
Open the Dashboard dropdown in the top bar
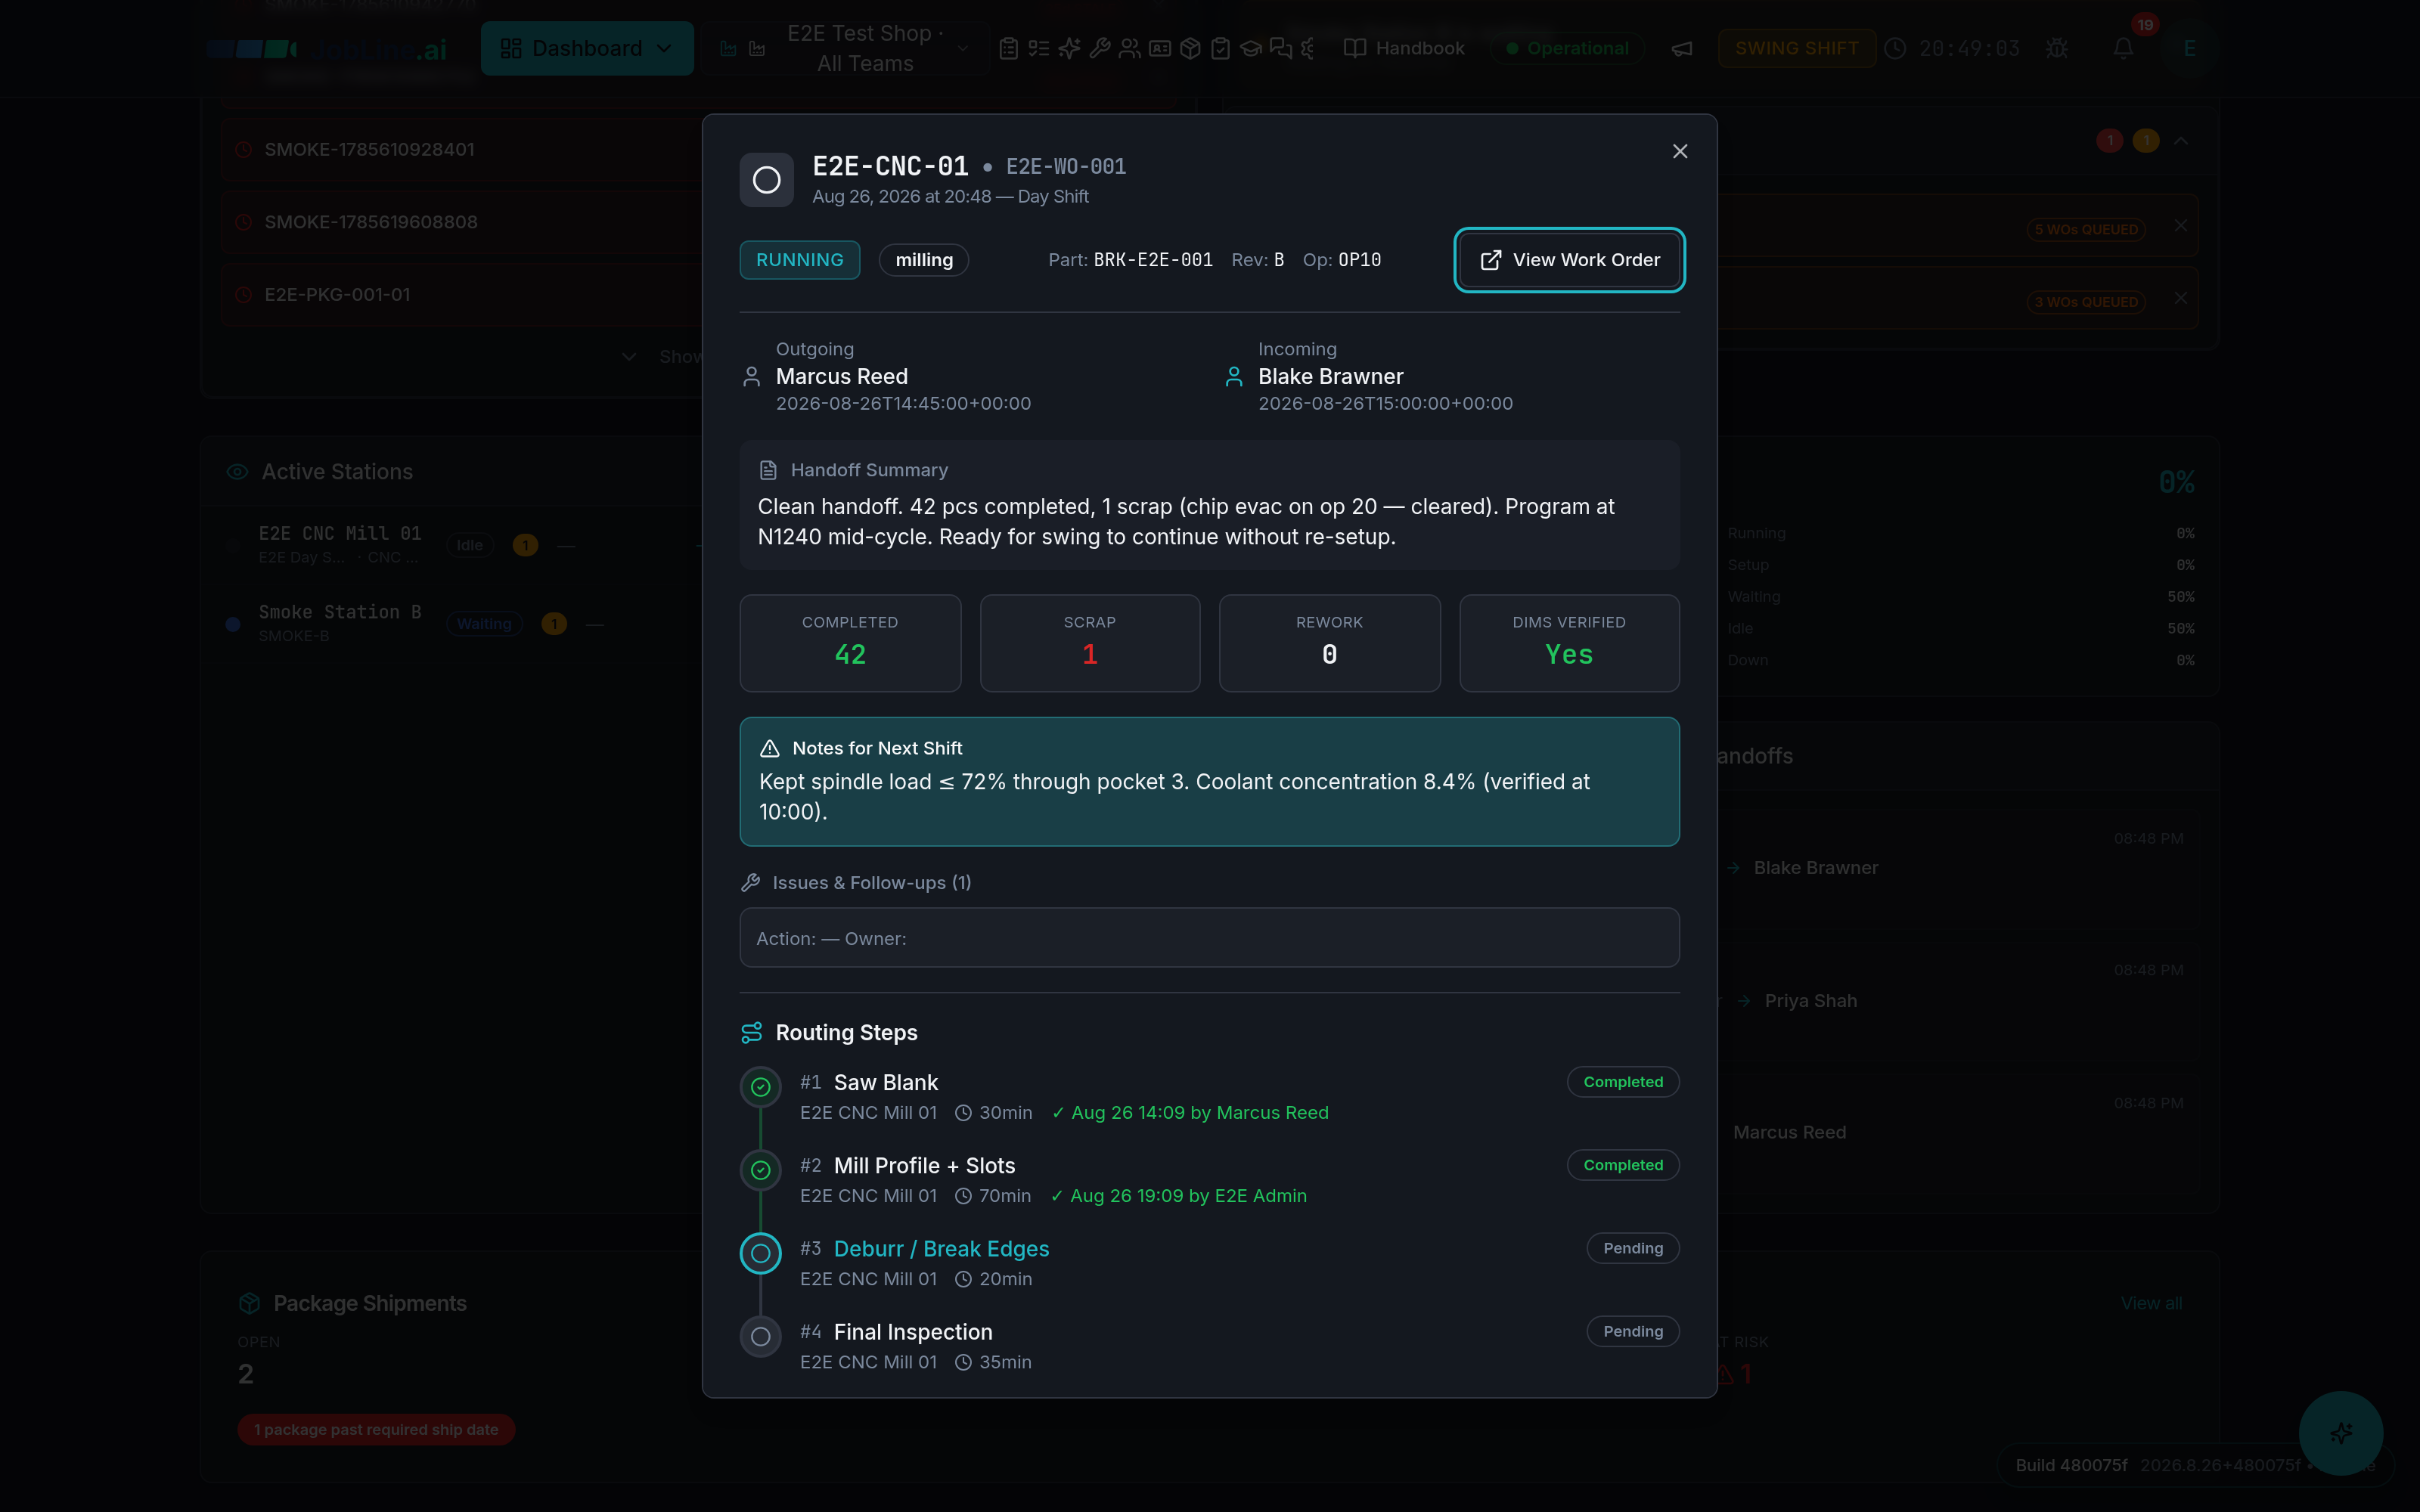pyautogui.click(x=587, y=48)
